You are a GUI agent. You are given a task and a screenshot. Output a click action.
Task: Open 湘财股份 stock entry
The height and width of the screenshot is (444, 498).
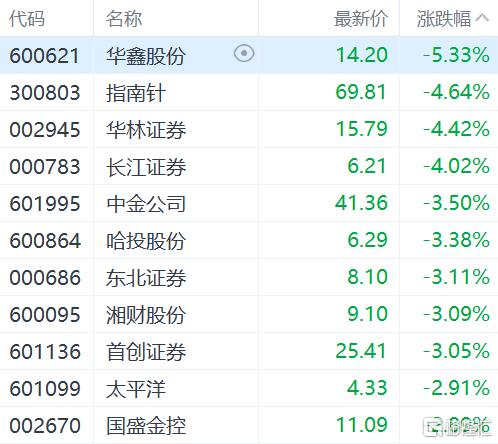pyautogui.click(x=146, y=315)
